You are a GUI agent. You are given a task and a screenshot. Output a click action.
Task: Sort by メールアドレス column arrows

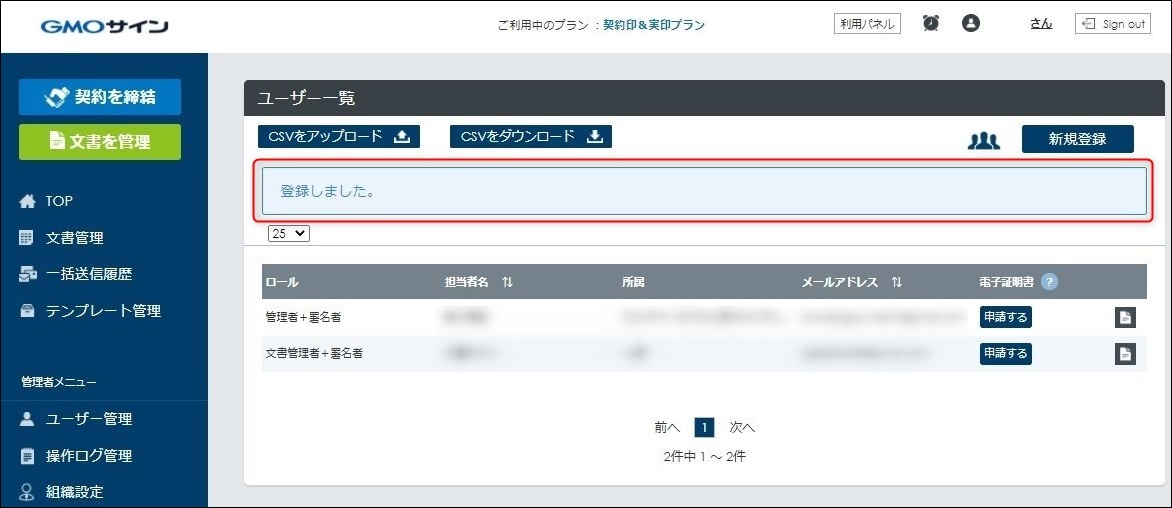896,283
